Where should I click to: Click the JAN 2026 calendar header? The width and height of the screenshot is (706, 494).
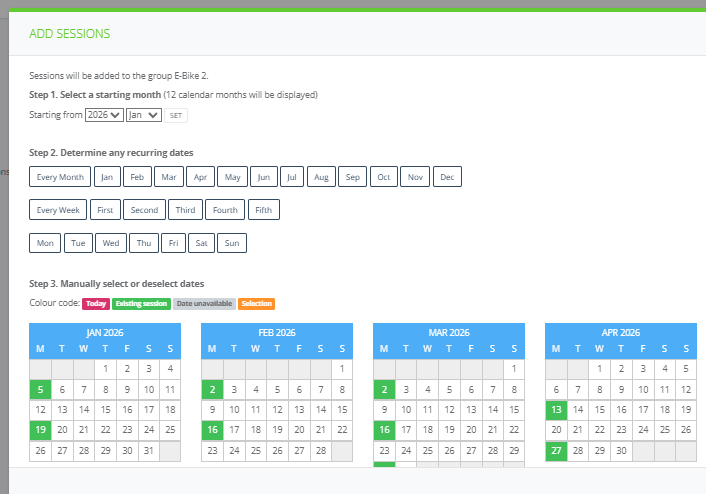coord(105,332)
